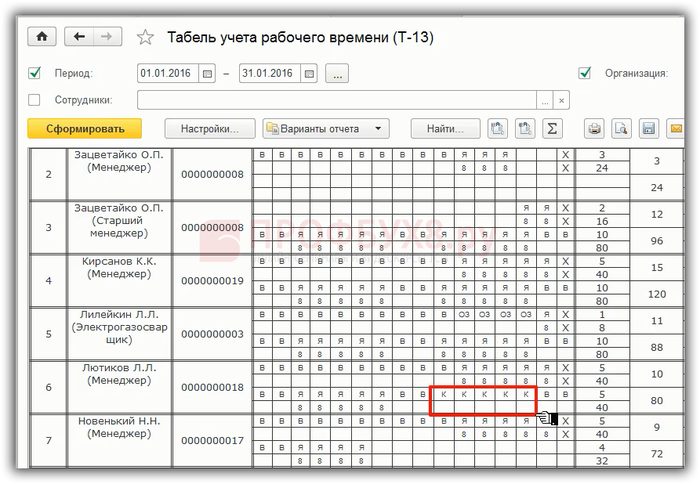This screenshot has height=484, width=700.
Task: Click first ОЗ cell in Лилейкин row
Action: (464, 314)
